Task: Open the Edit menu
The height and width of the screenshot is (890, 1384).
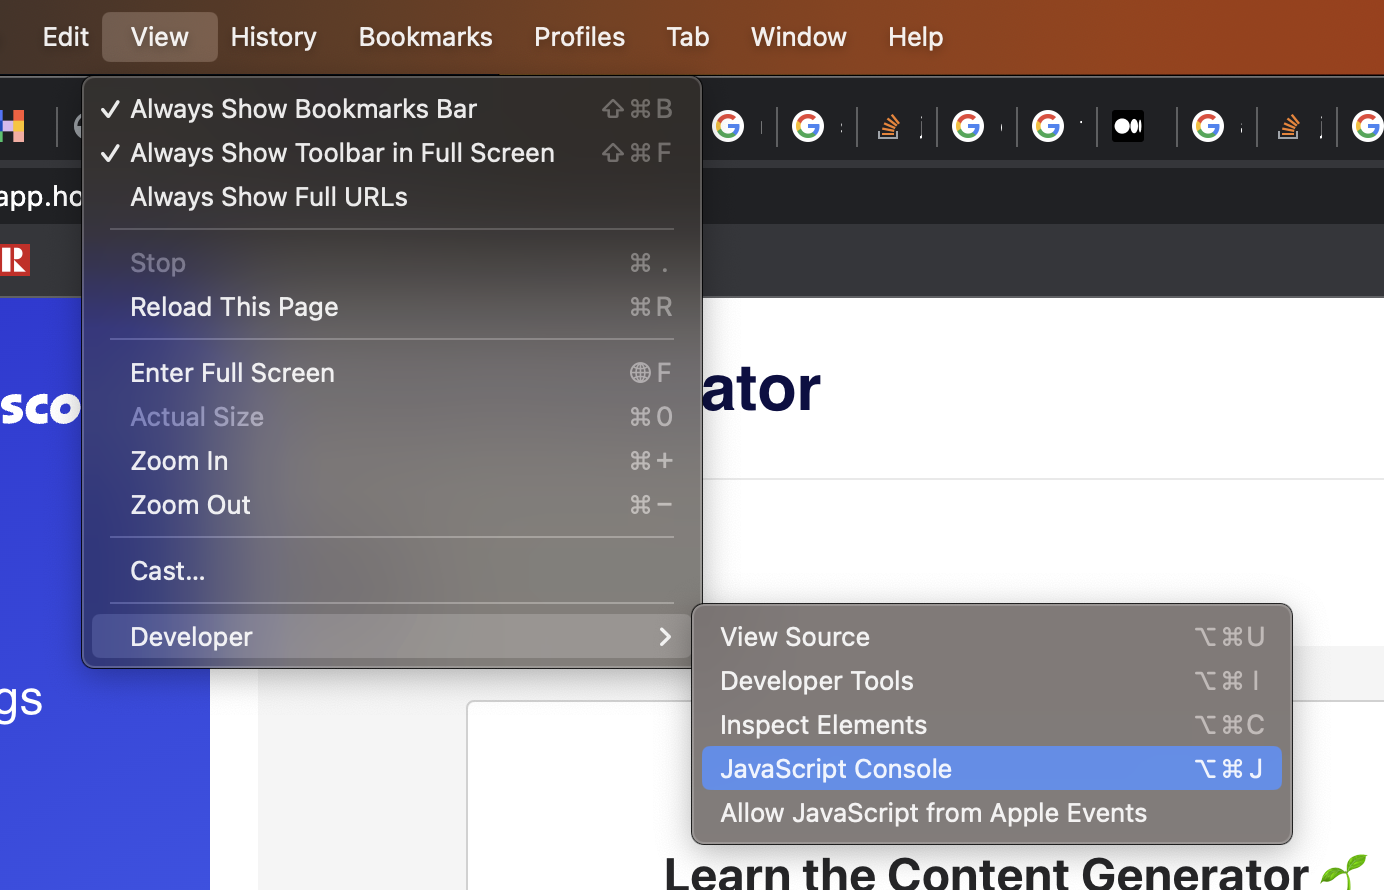Action: coord(65,37)
